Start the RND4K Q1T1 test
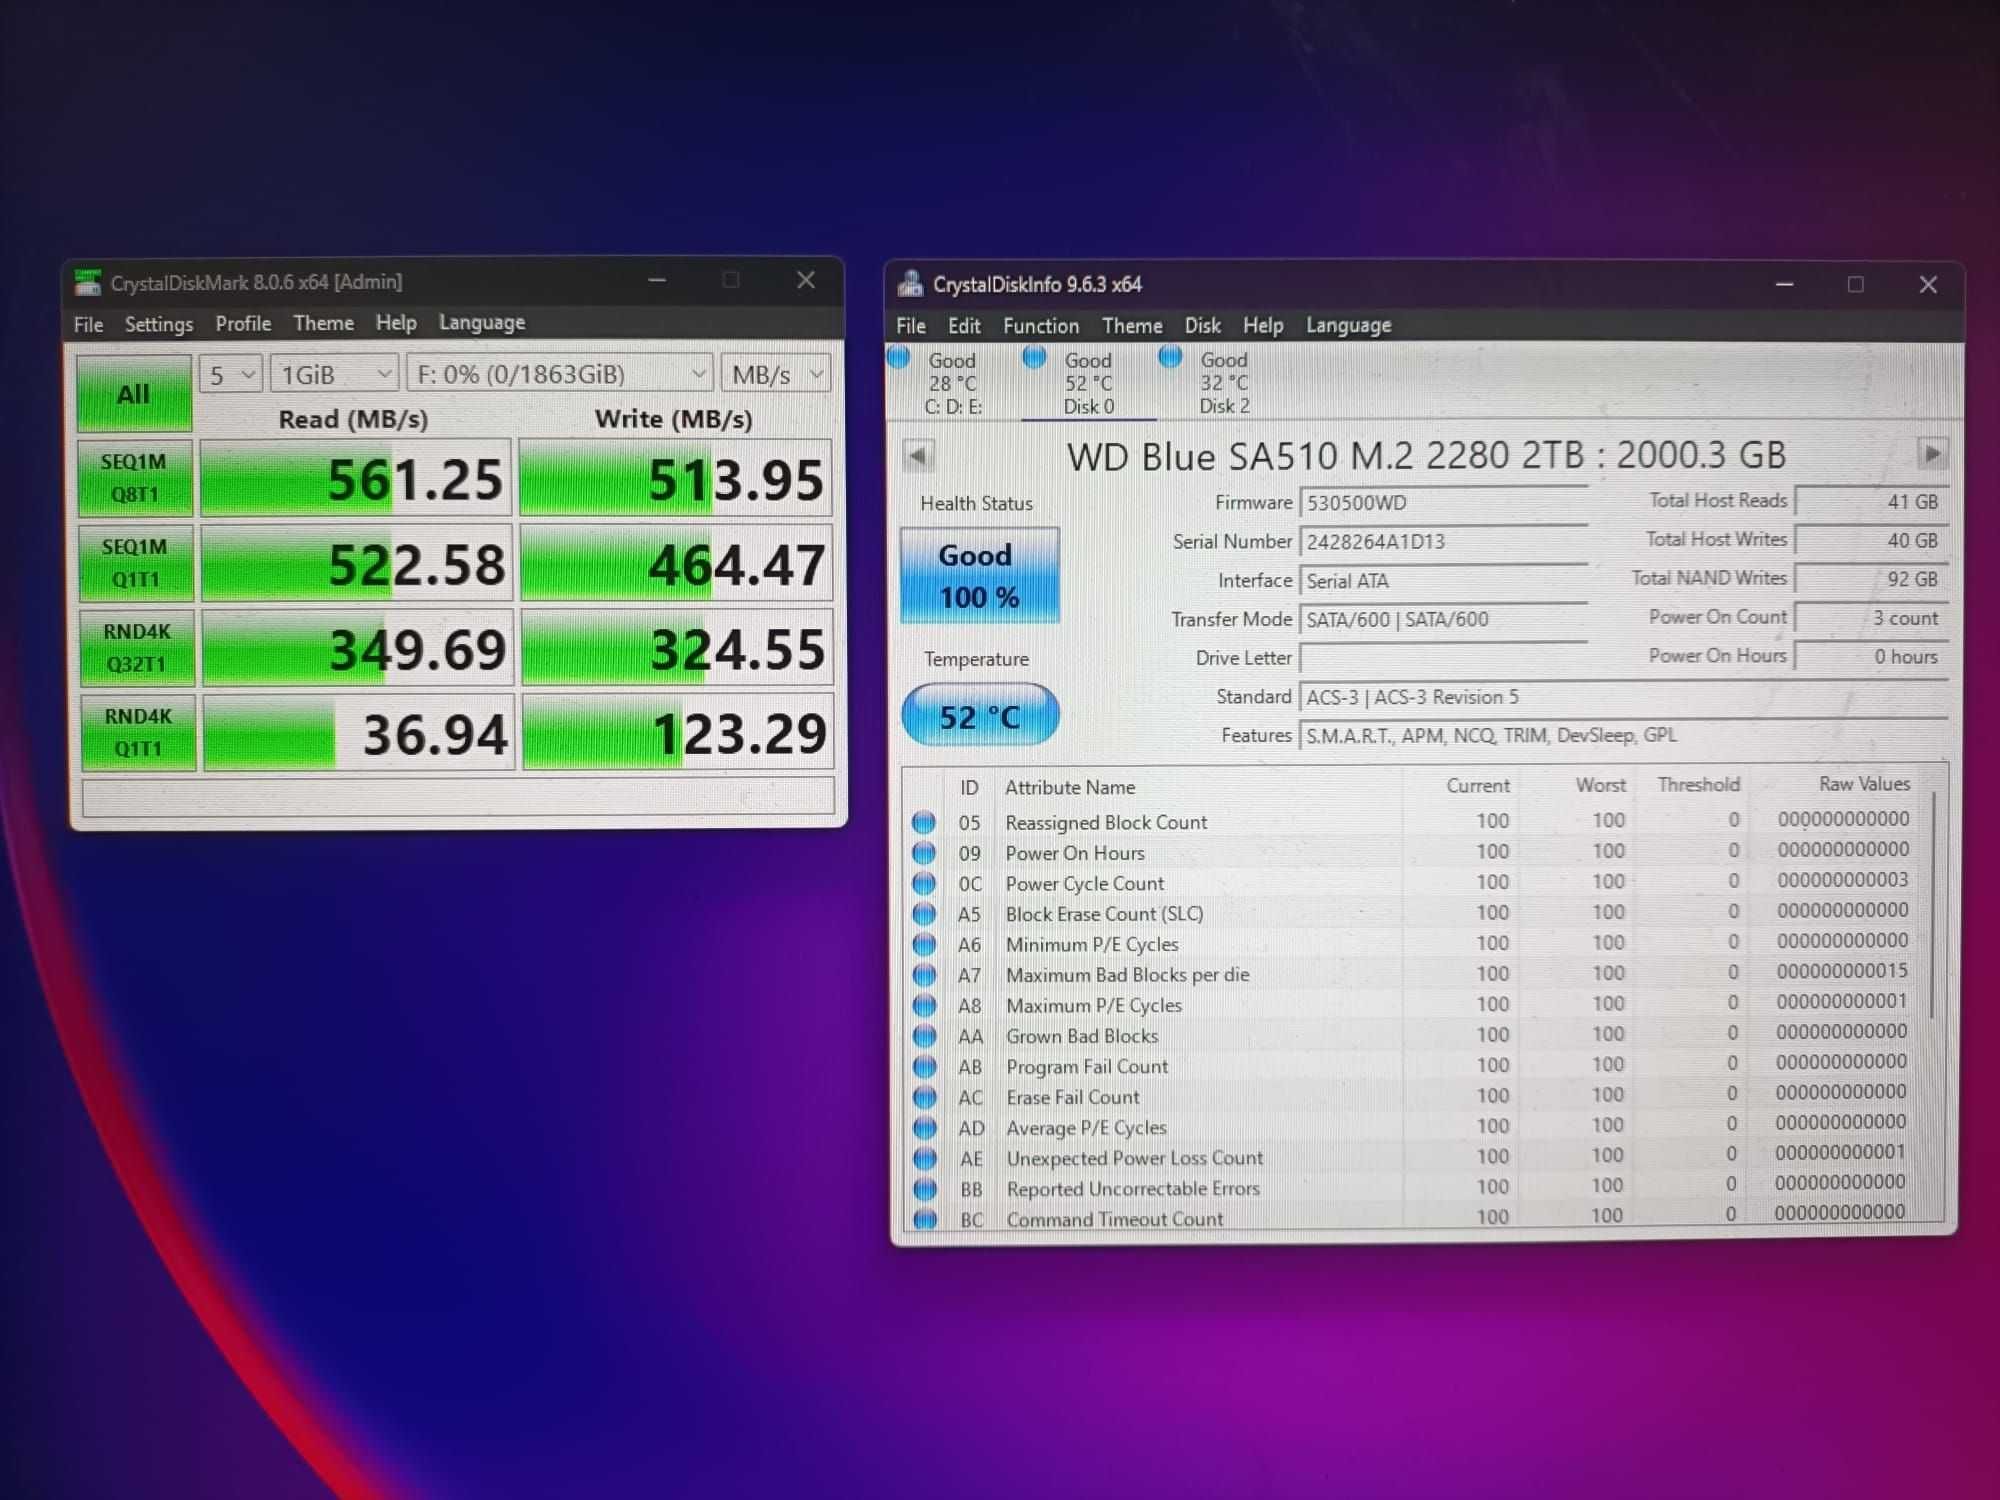The width and height of the screenshot is (2000, 1500). 138,732
